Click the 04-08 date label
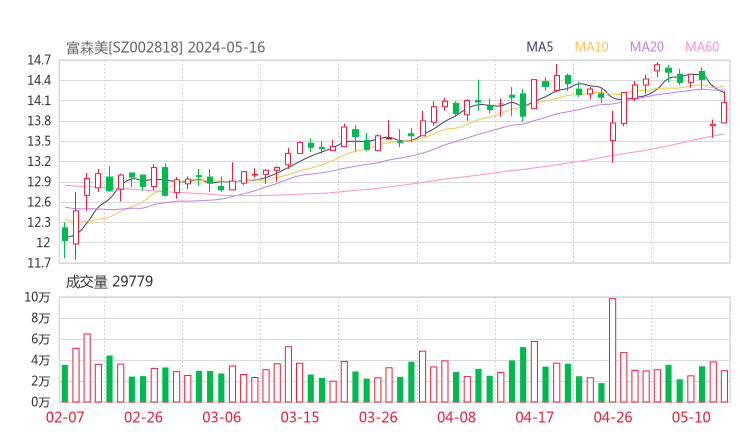 coord(456,417)
